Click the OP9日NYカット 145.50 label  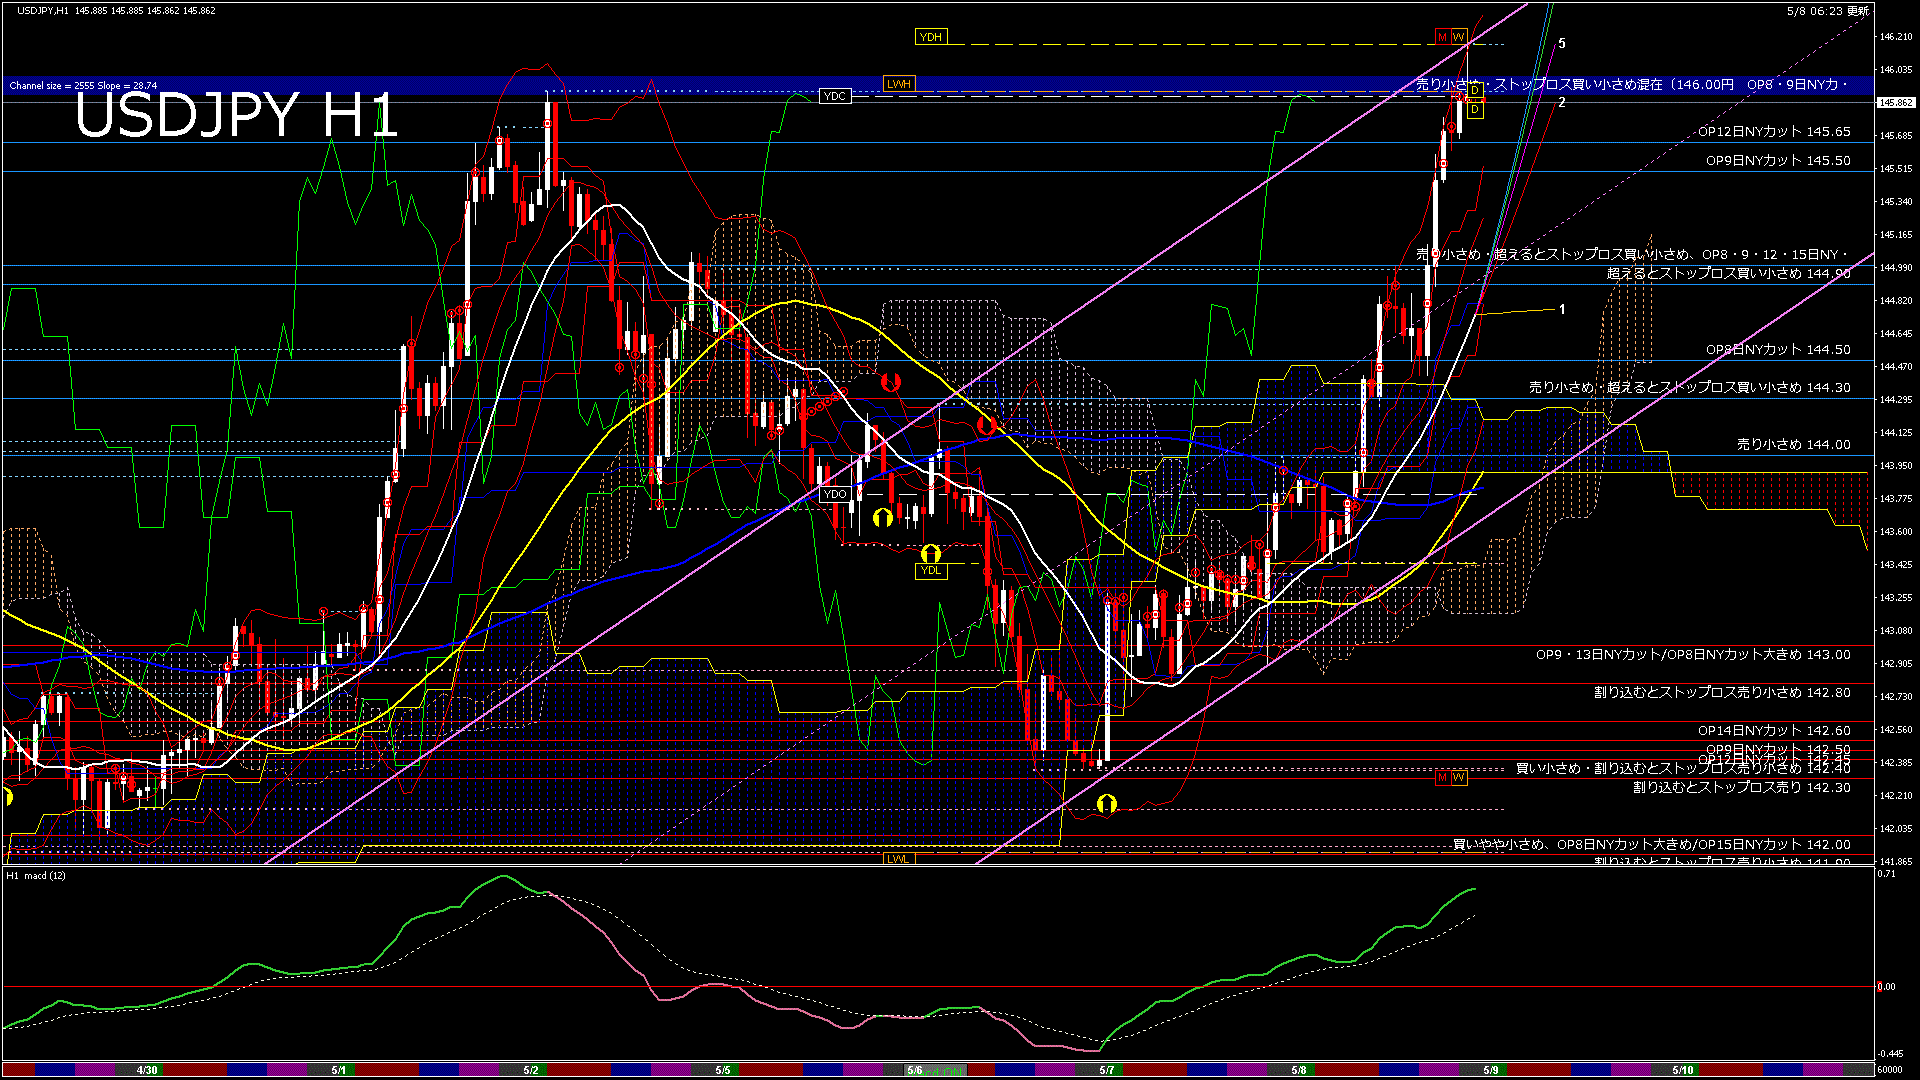1778,160
